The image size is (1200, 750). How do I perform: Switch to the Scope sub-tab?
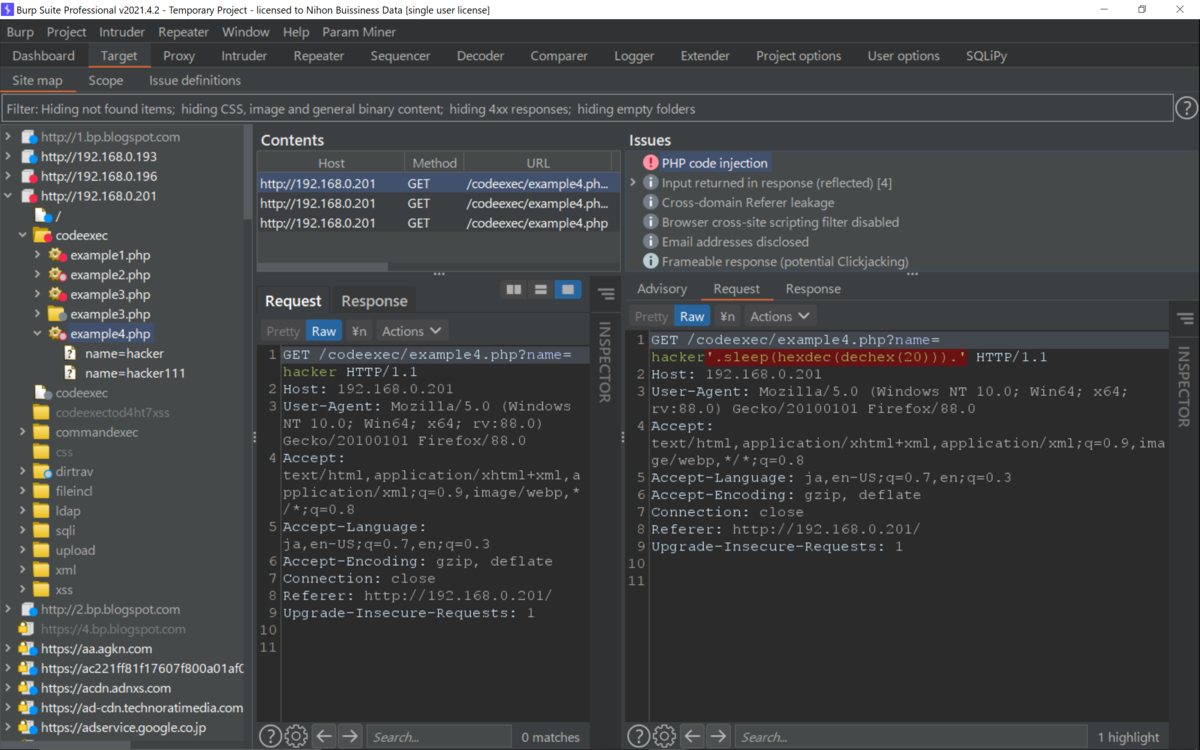[106, 80]
